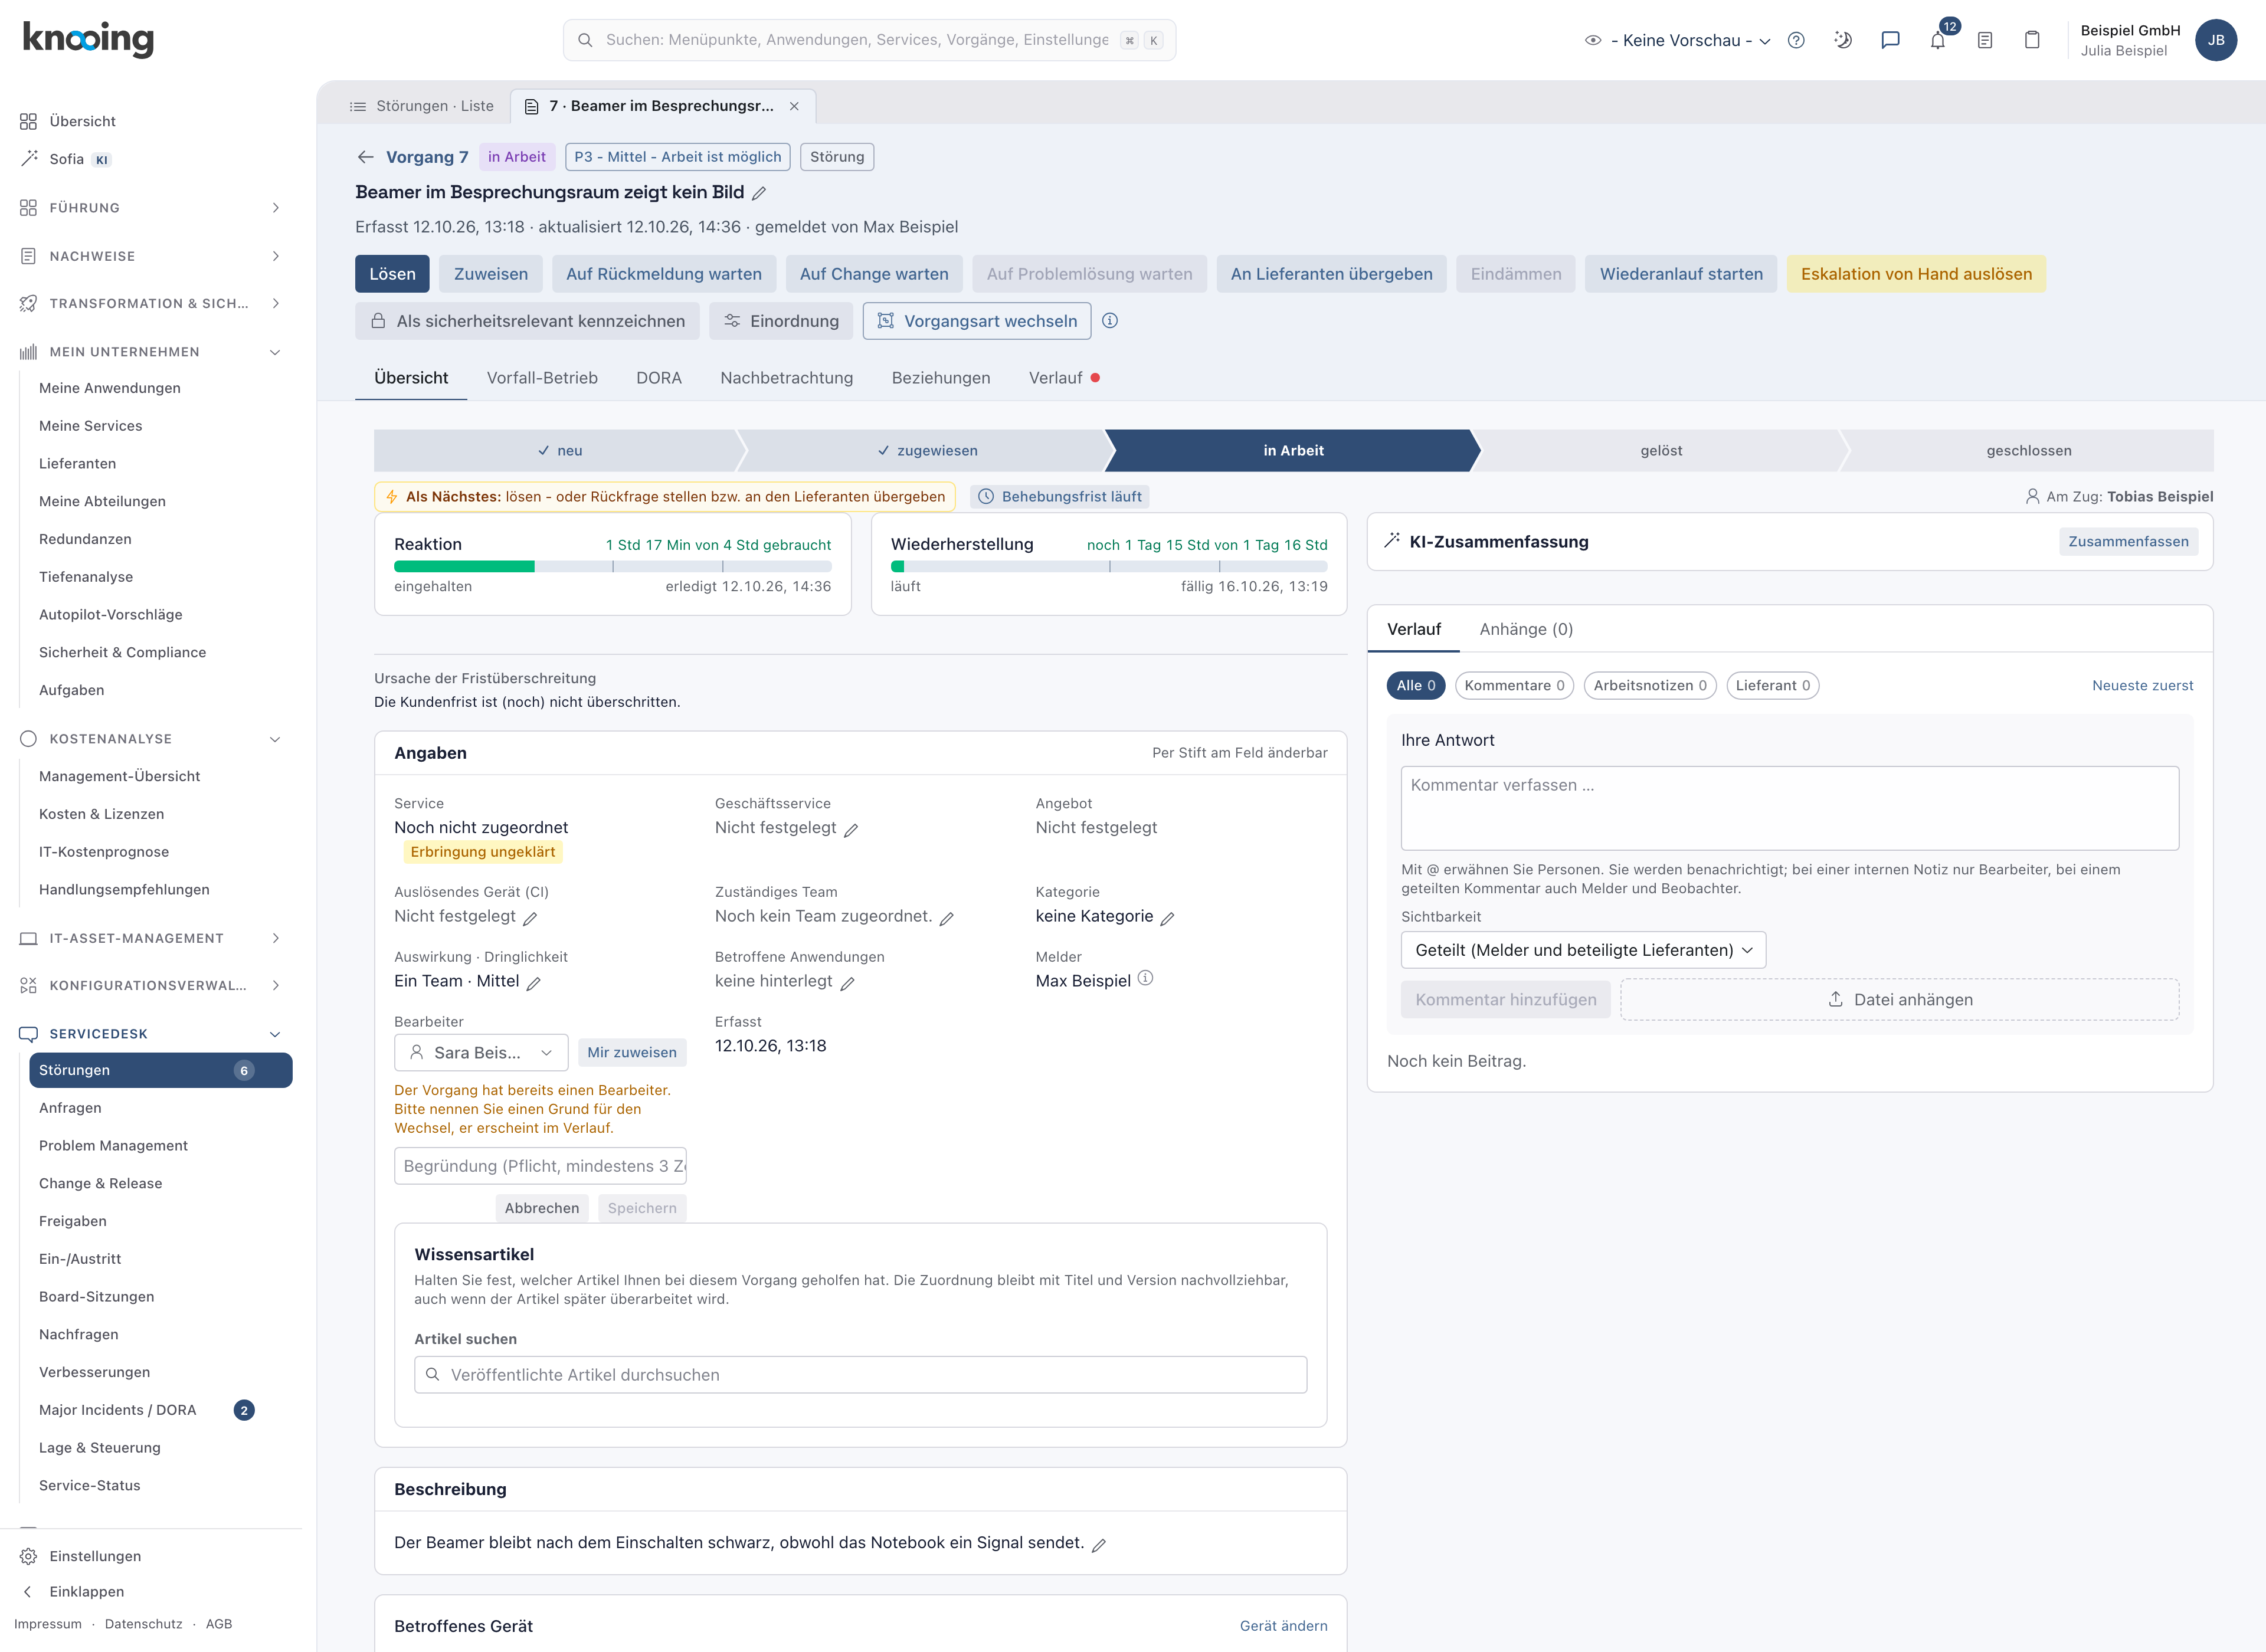Viewport: 2266px width, 1652px height.
Task: Open Bearbeiter dropdown Sara Beis...
Action: (x=481, y=1052)
